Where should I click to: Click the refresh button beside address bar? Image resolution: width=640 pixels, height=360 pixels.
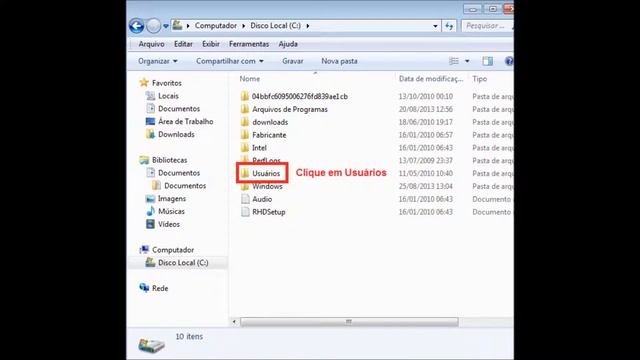(449, 26)
